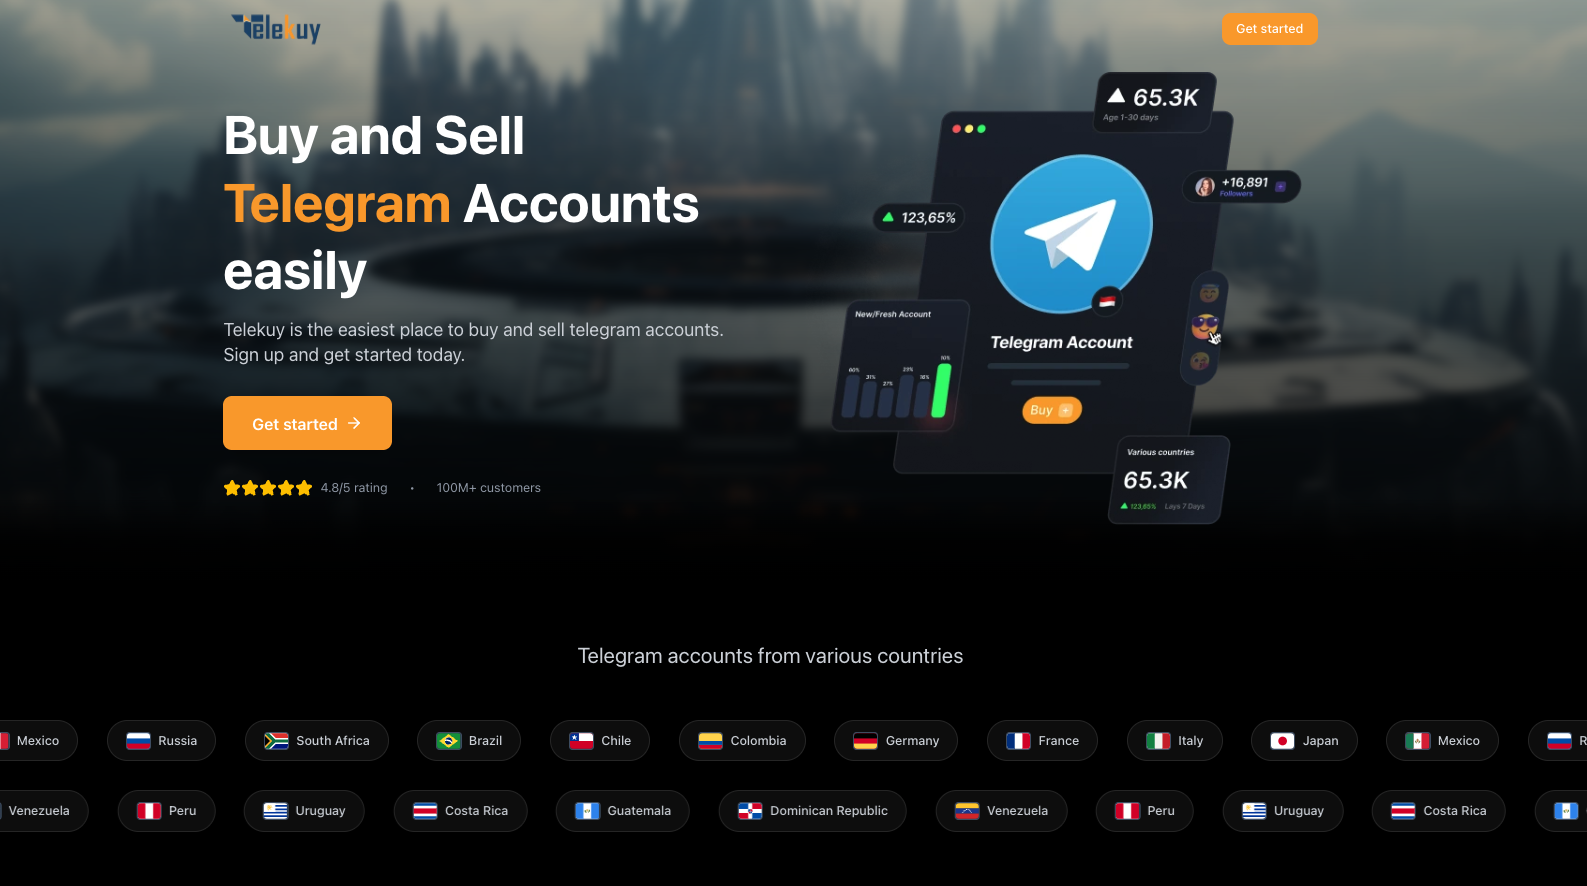Open the Dominican Republic chip
1587x886 pixels.
tap(812, 811)
